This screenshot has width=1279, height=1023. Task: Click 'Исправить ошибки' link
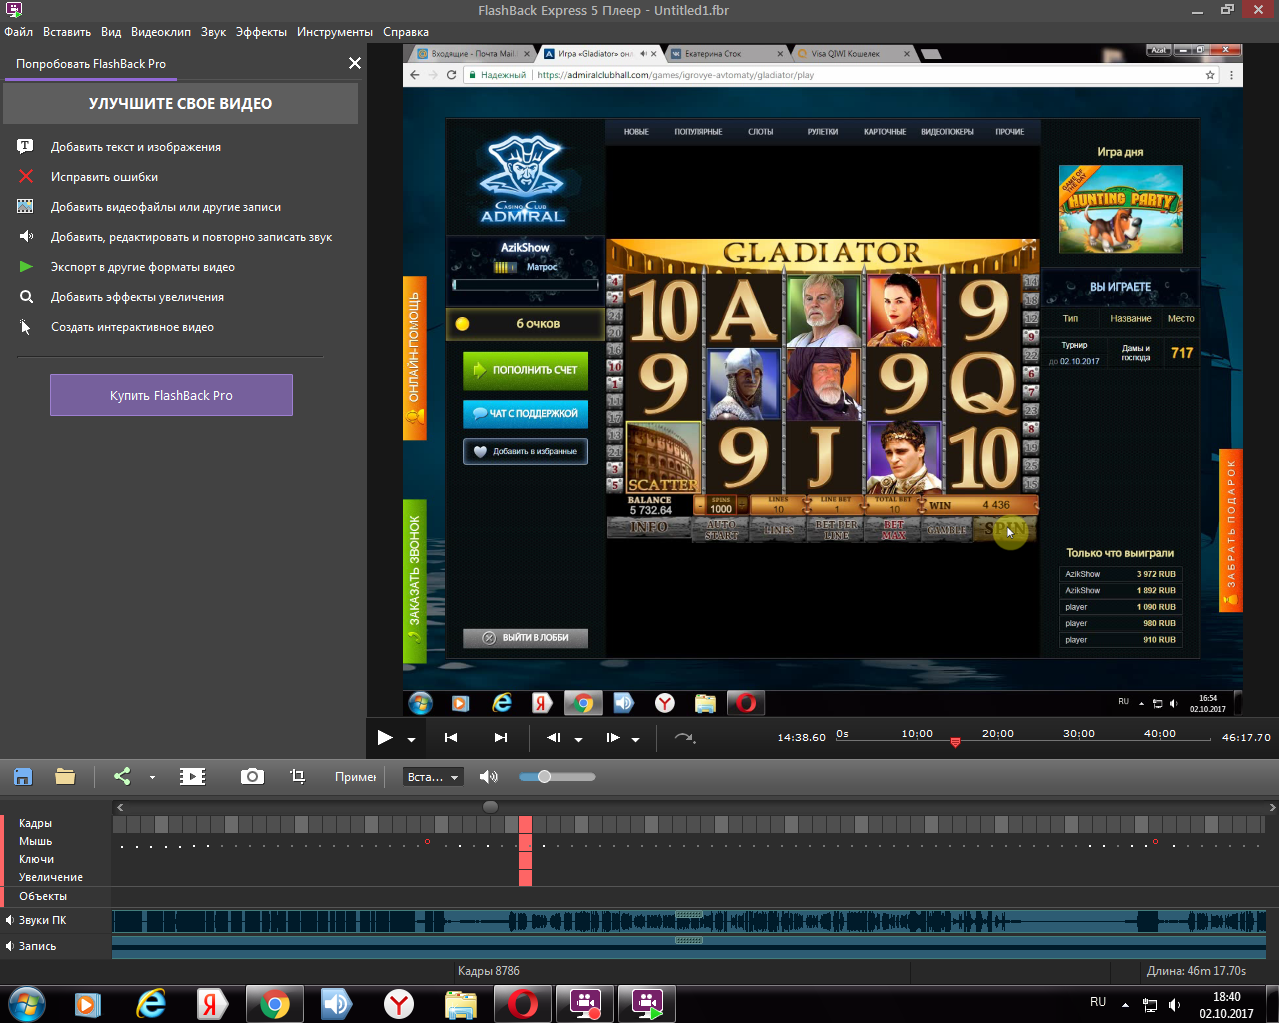105,177
